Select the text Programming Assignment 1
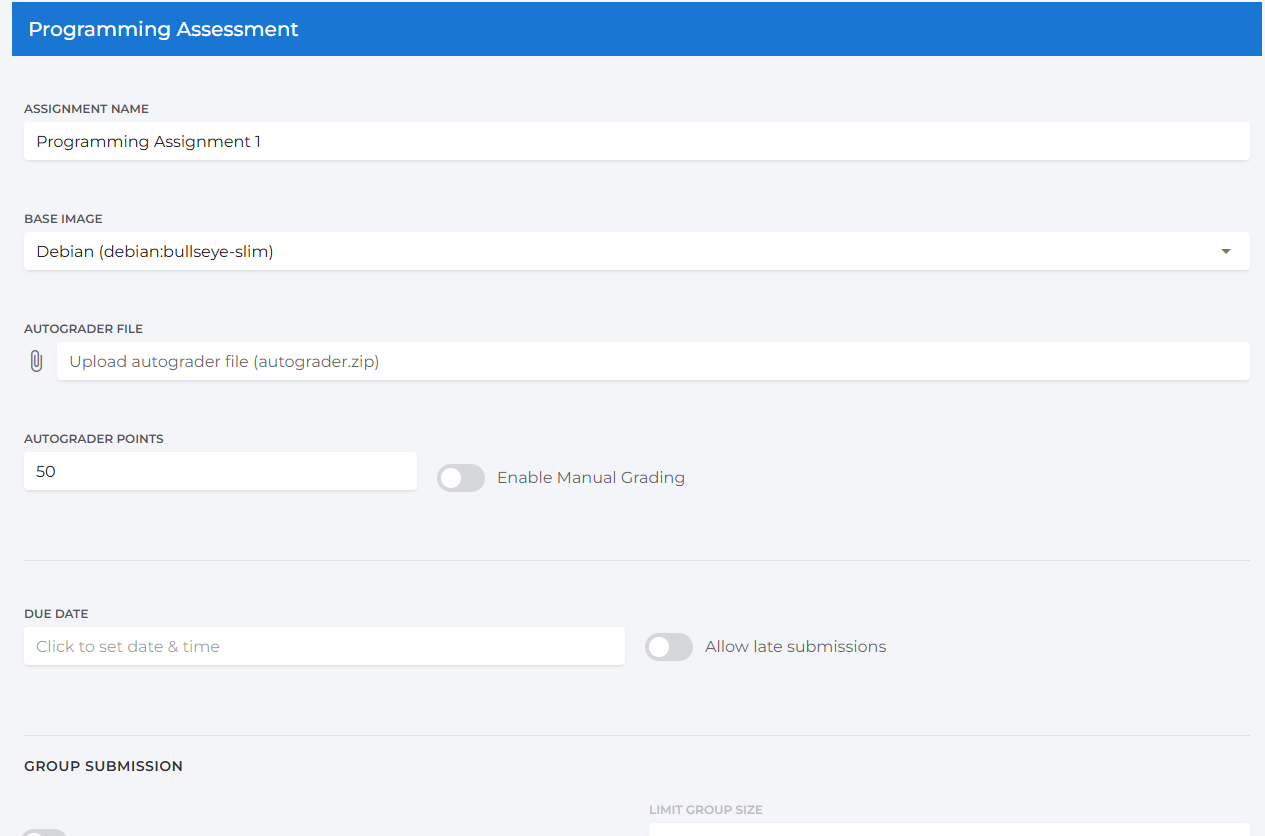This screenshot has width=1265, height=836. (148, 141)
